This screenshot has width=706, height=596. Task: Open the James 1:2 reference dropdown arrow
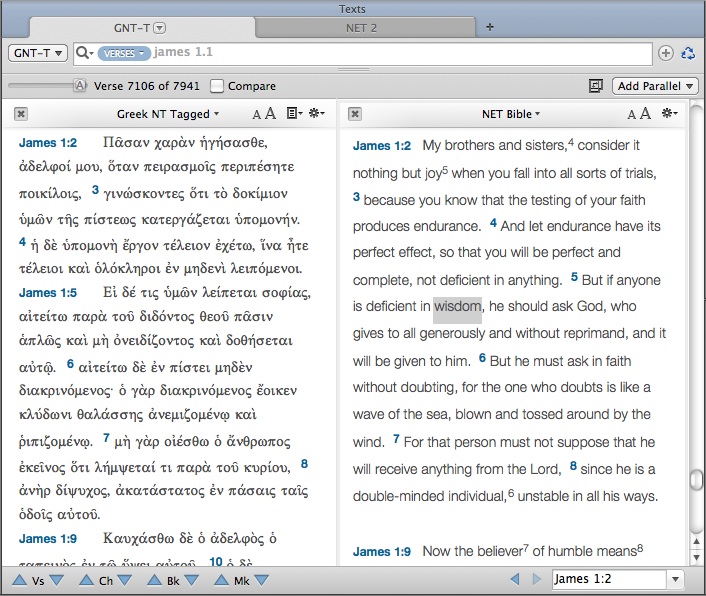tap(676, 579)
